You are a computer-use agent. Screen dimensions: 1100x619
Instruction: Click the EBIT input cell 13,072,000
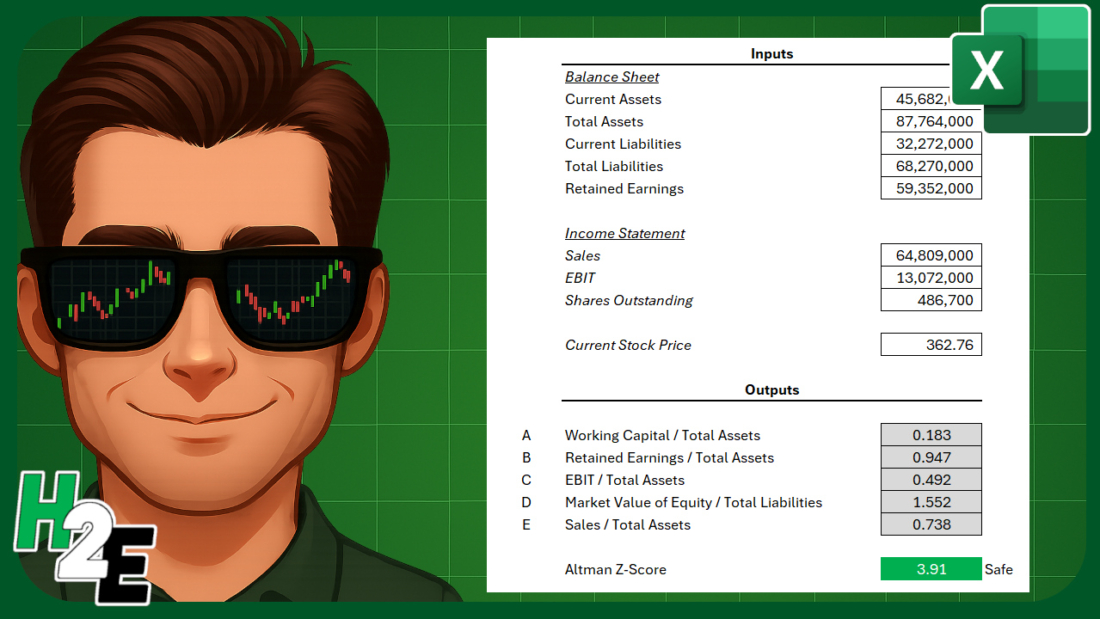[x=931, y=278]
